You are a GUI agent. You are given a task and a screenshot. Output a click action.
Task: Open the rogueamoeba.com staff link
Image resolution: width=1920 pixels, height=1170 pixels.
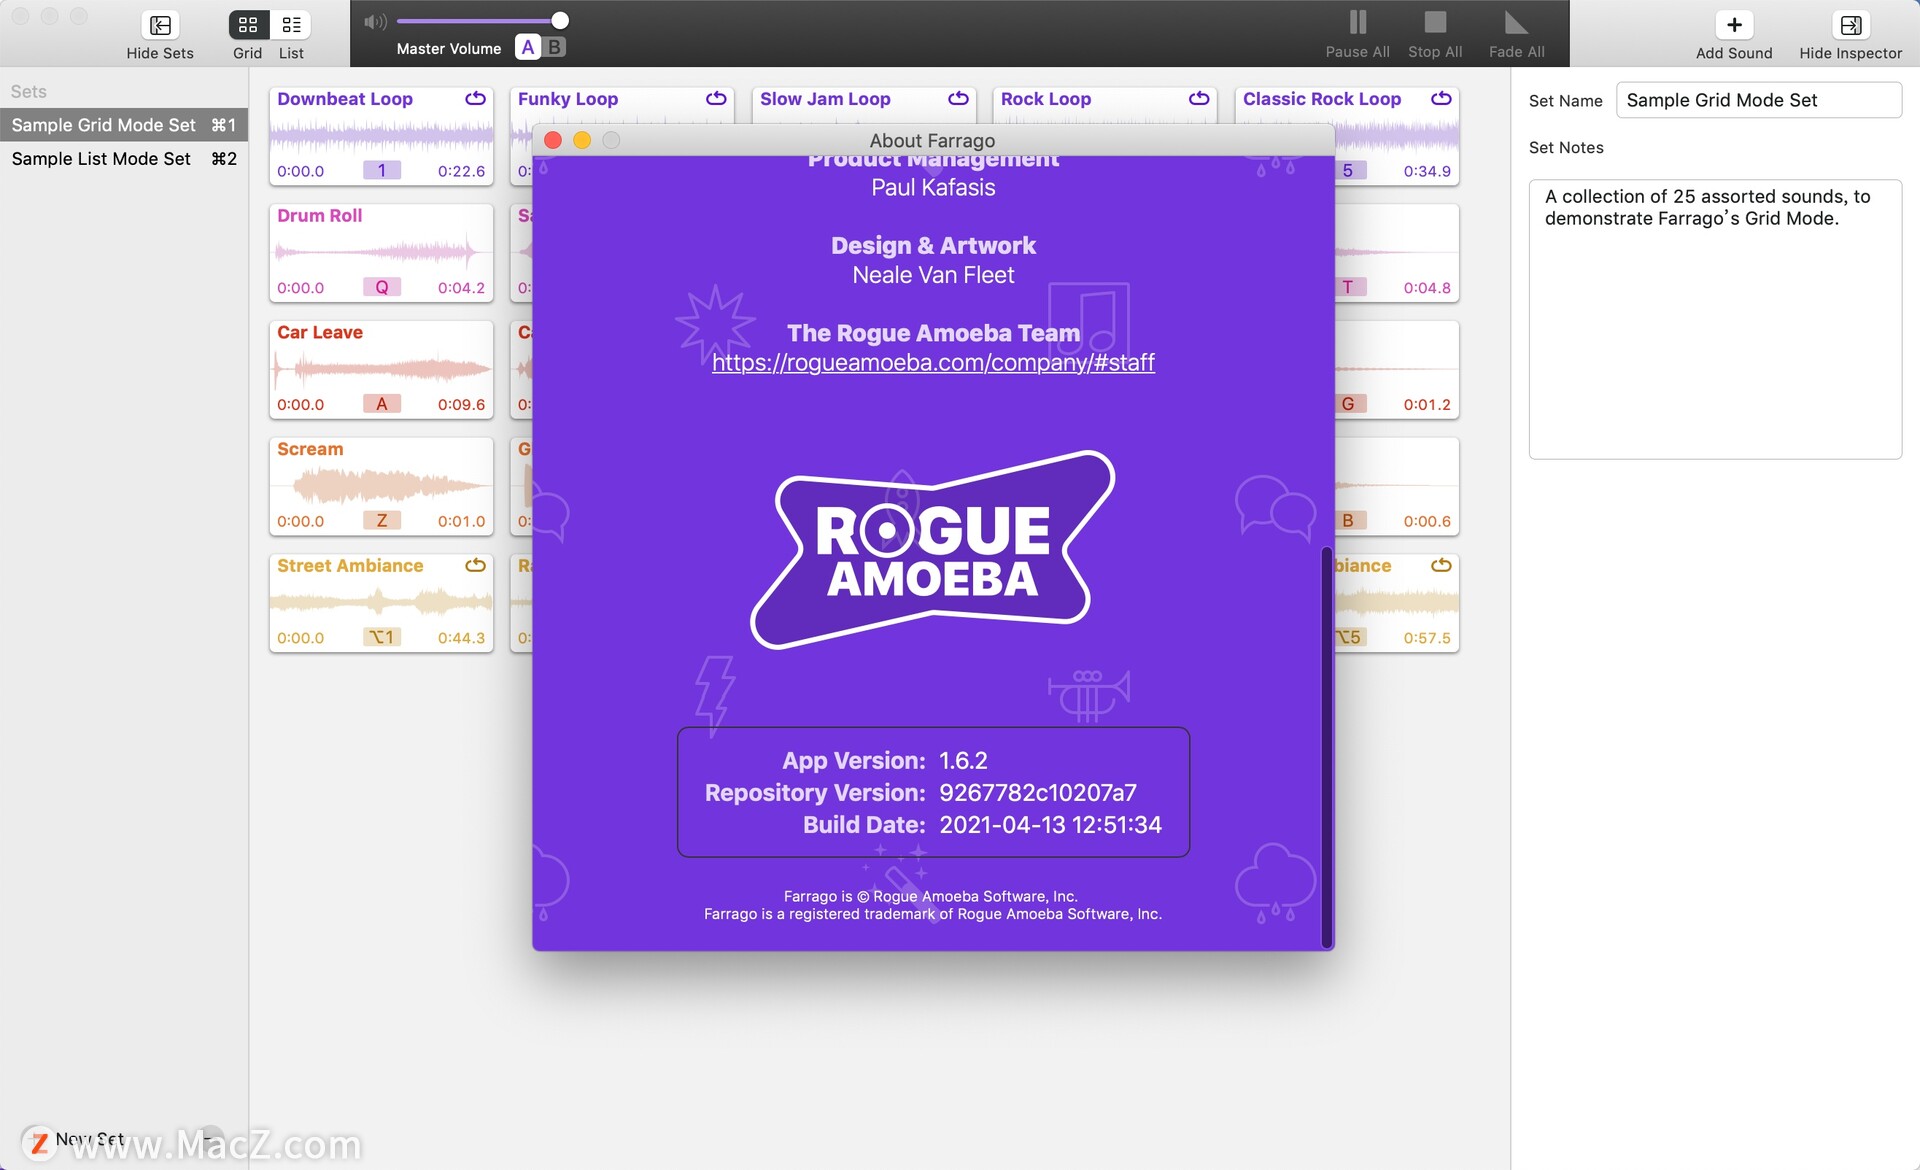click(933, 362)
